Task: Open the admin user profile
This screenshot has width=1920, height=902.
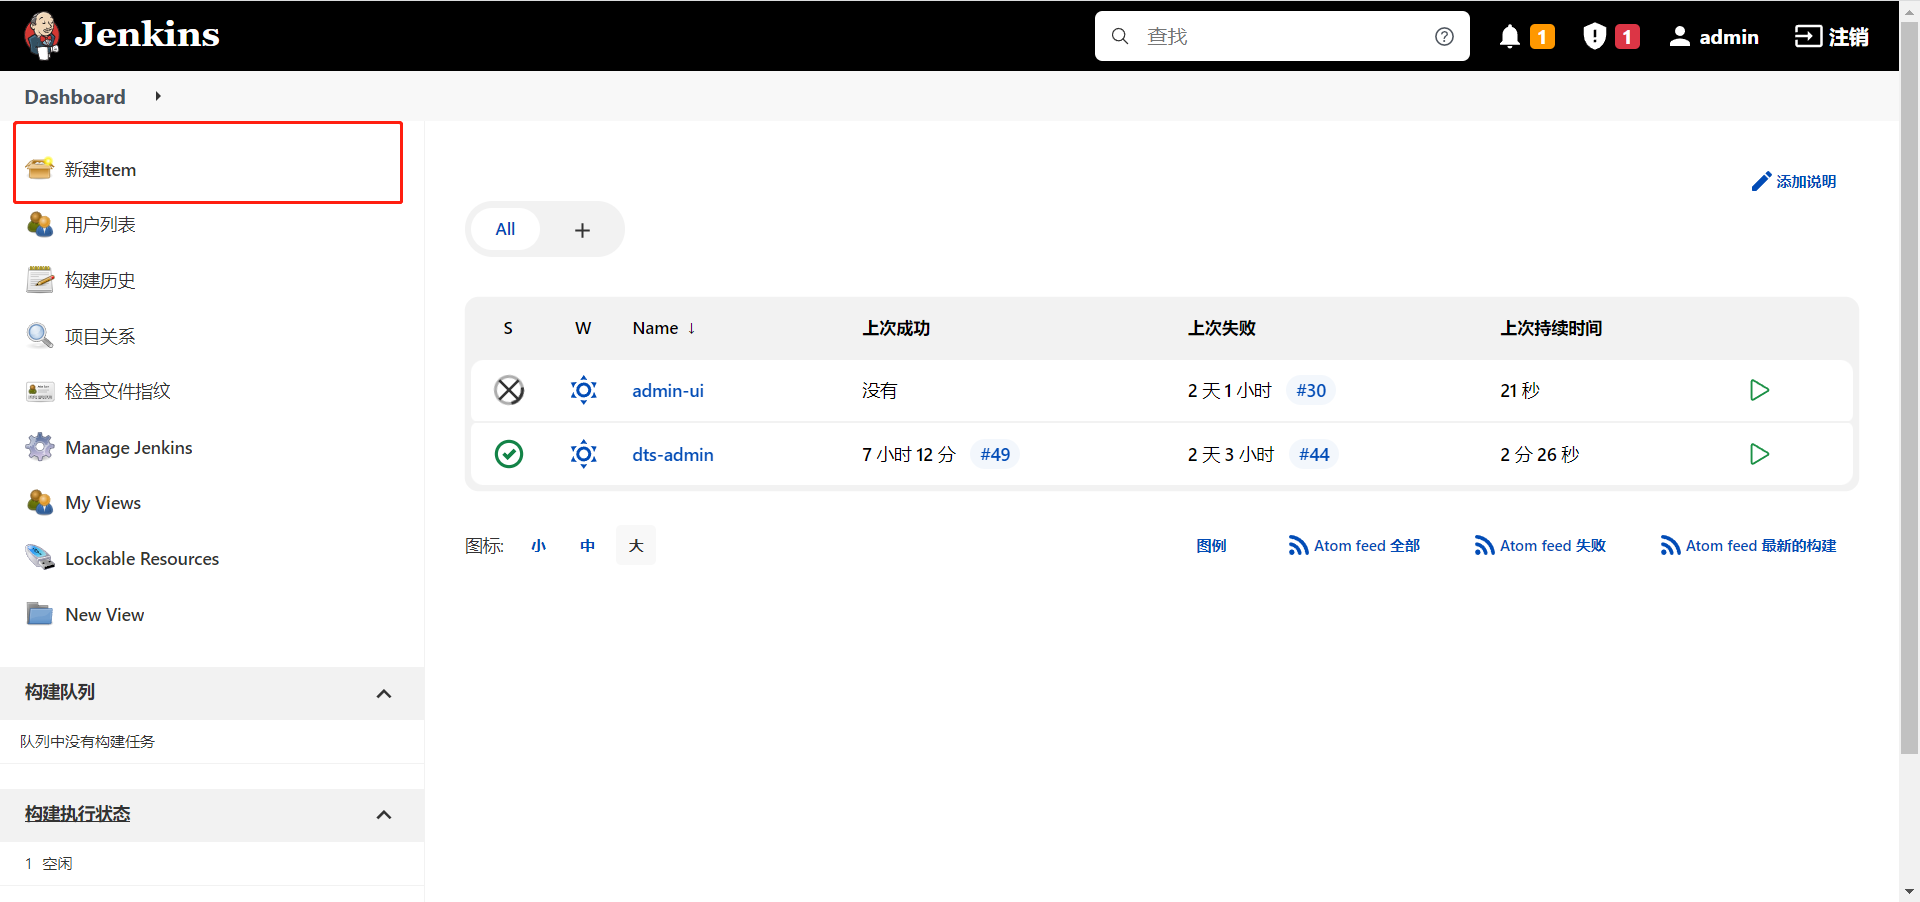Action: 1714,36
